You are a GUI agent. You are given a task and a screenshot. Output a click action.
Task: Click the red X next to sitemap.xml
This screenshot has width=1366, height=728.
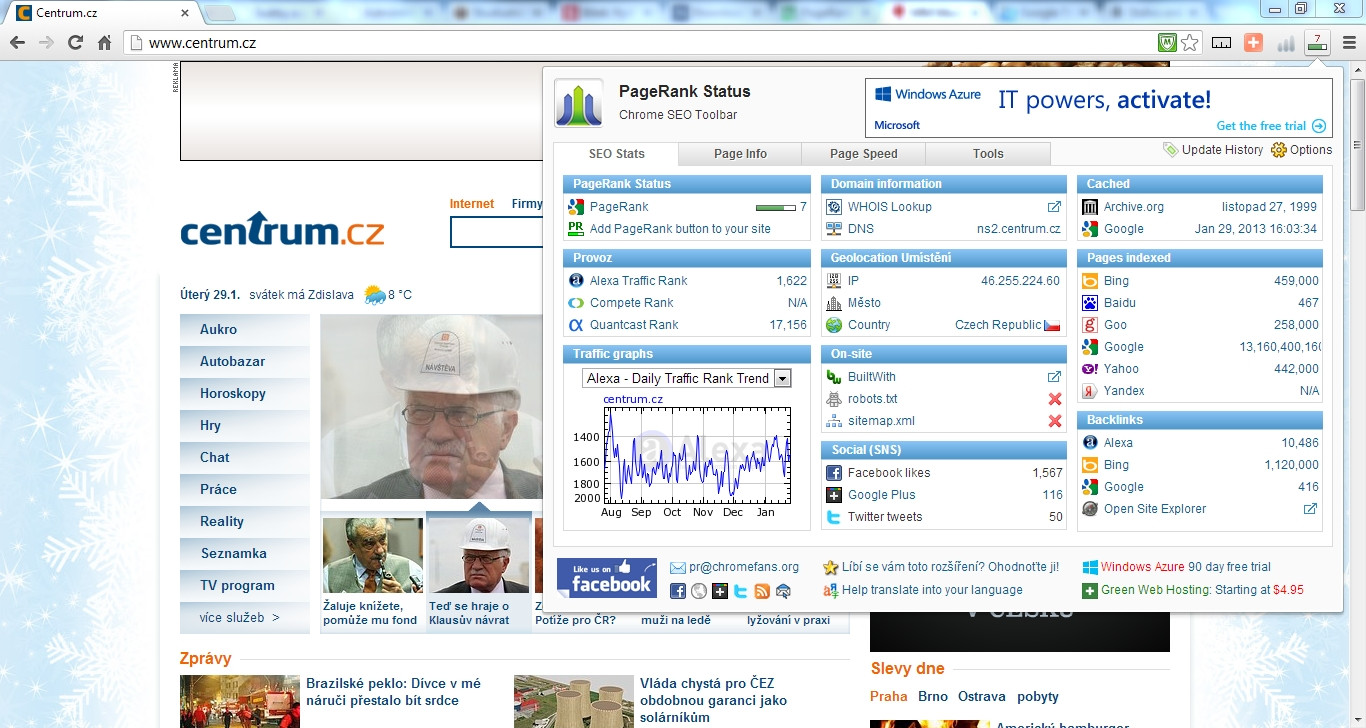(x=1054, y=421)
